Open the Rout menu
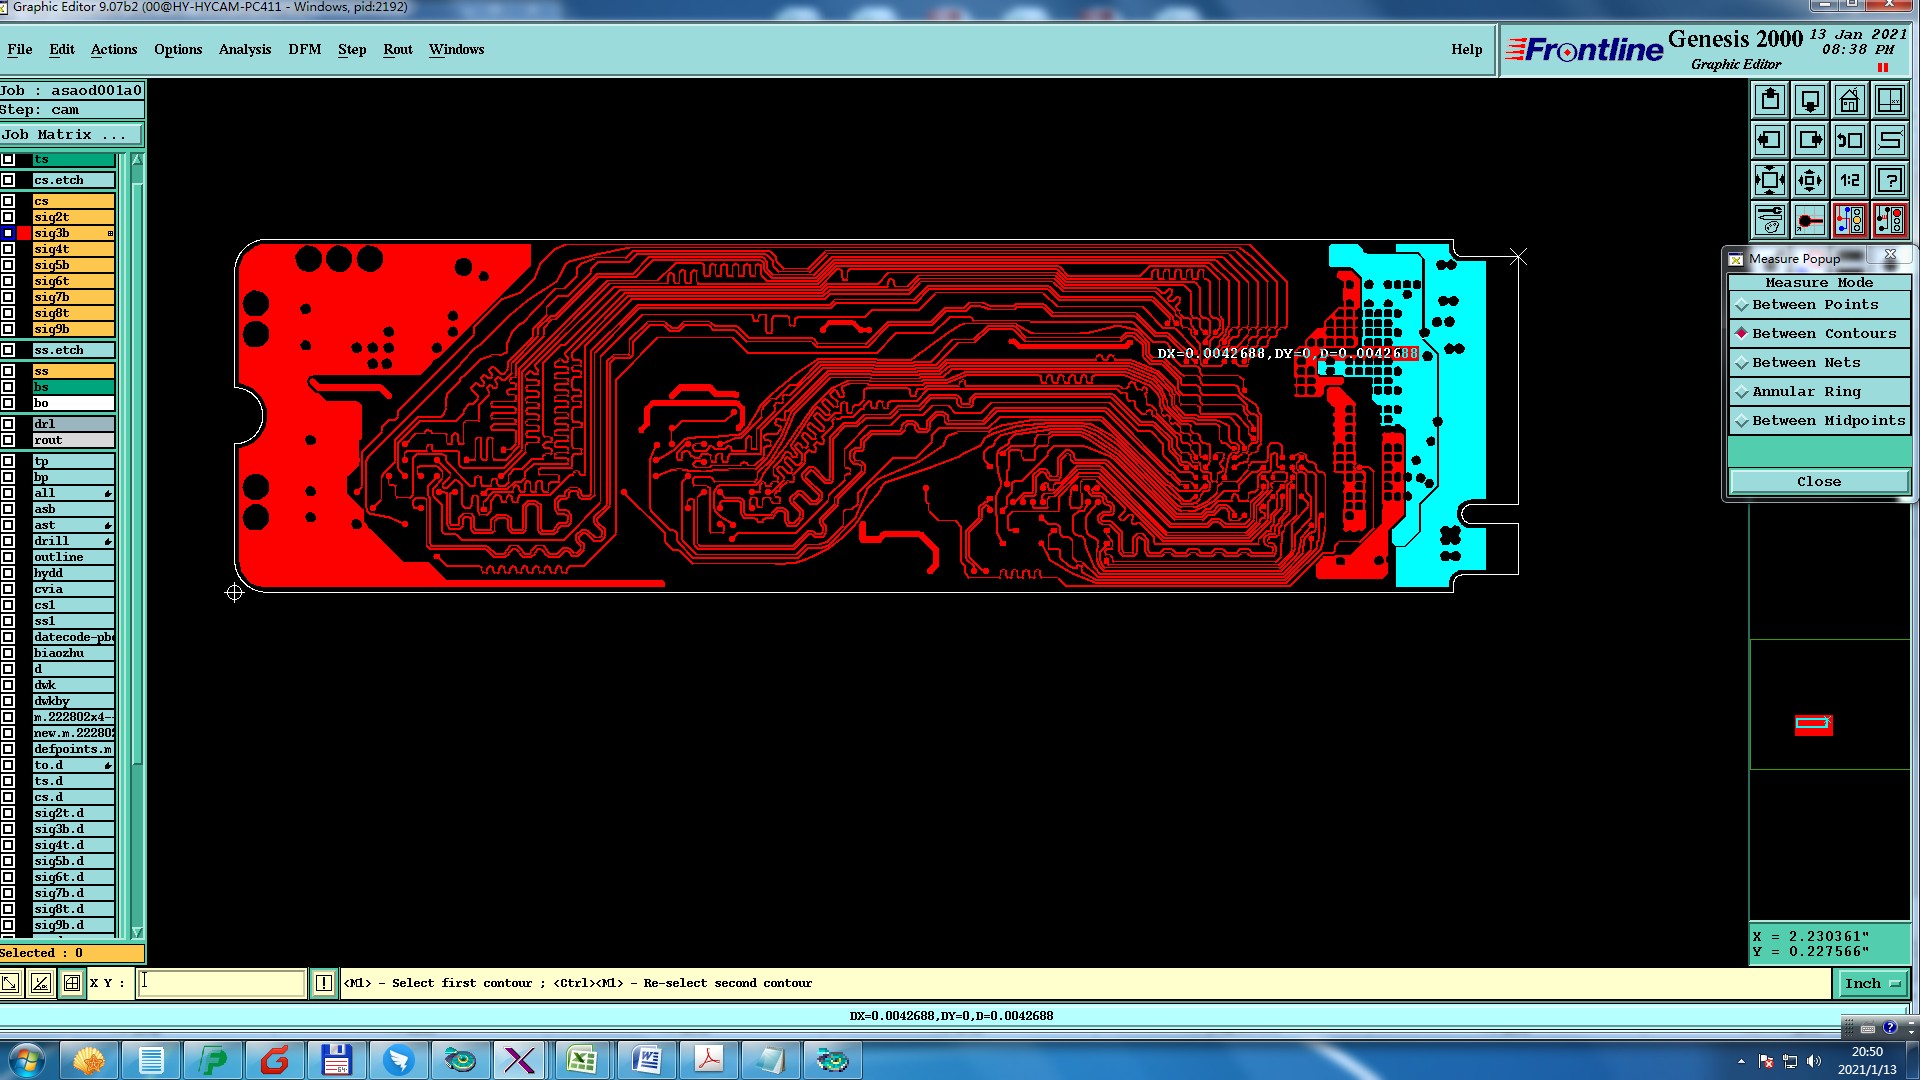The height and width of the screenshot is (1080, 1920). point(397,50)
